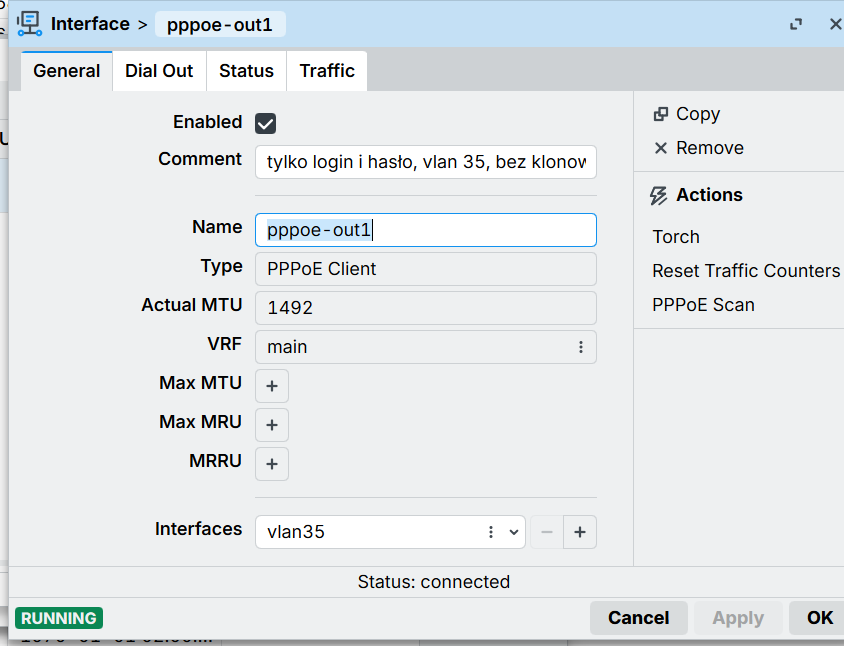844x646 pixels.
Task: Run the Torch action
Action: [676, 237]
